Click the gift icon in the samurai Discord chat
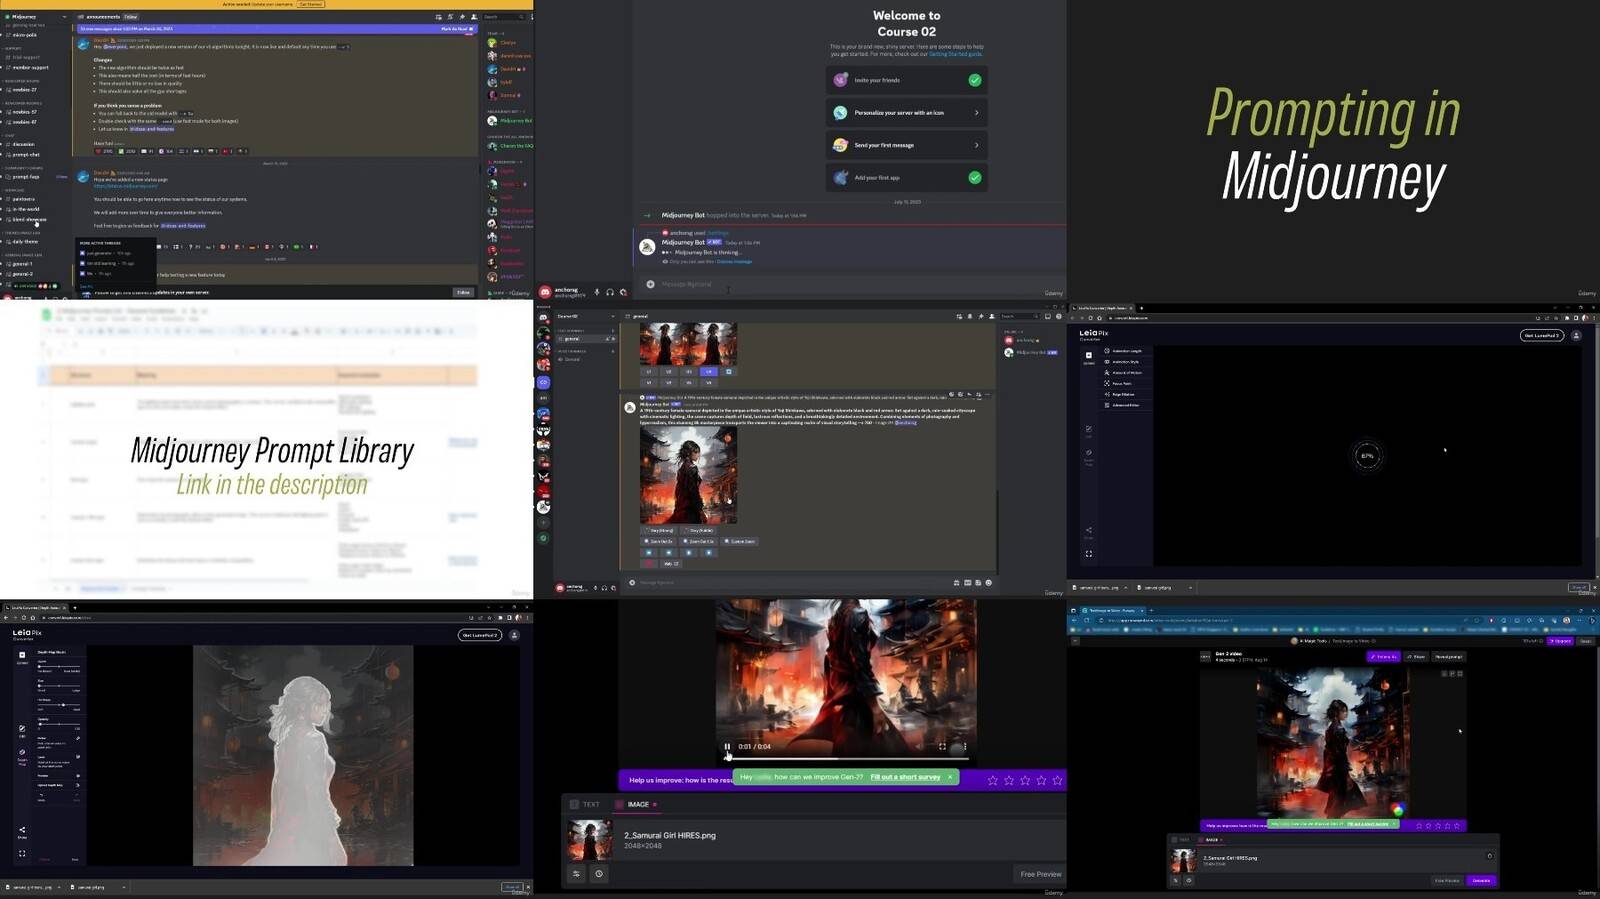Viewport: 1600px width, 899px height. click(955, 582)
